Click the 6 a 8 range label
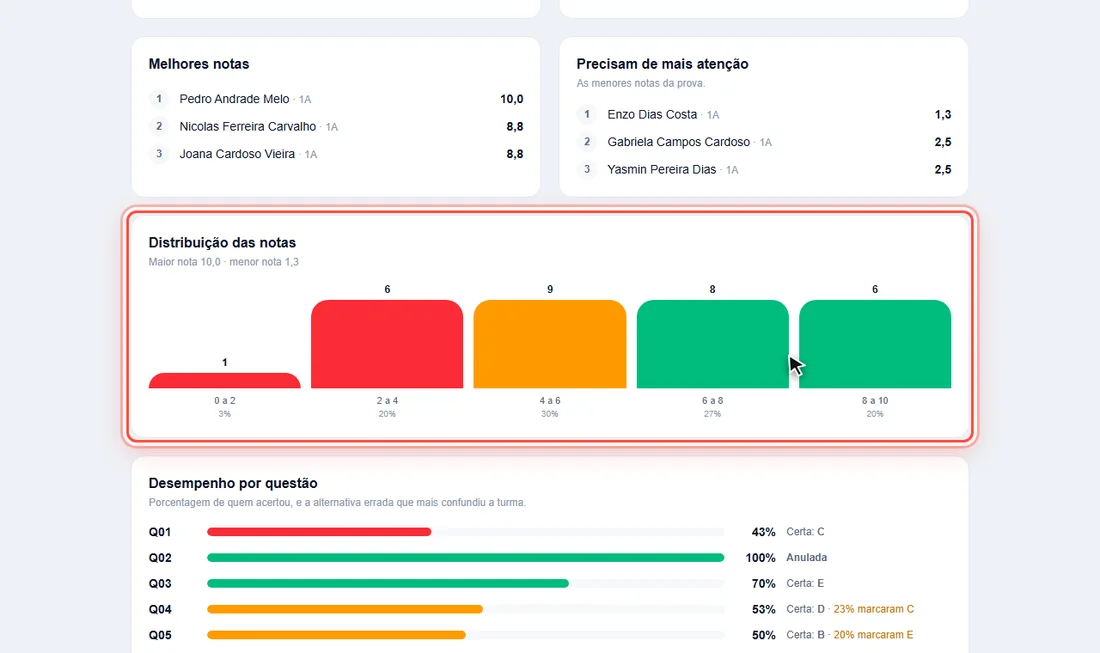 click(x=713, y=400)
